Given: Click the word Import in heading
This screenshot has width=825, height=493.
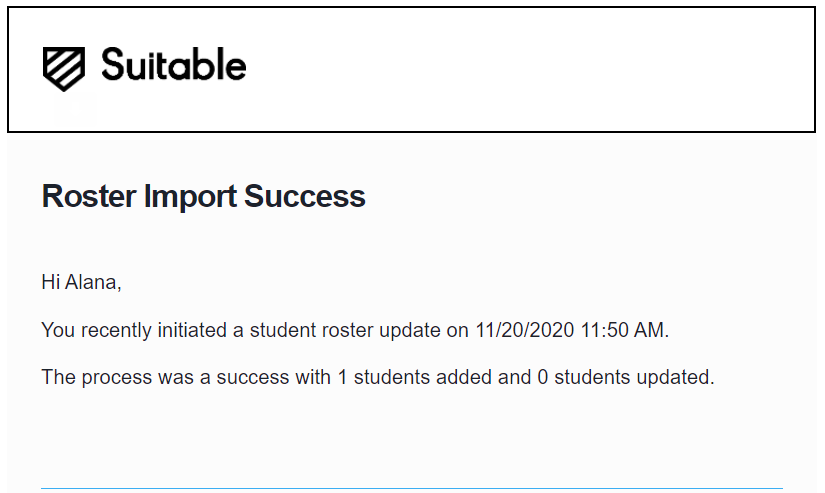Looking at the screenshot, I should (190, 197).
